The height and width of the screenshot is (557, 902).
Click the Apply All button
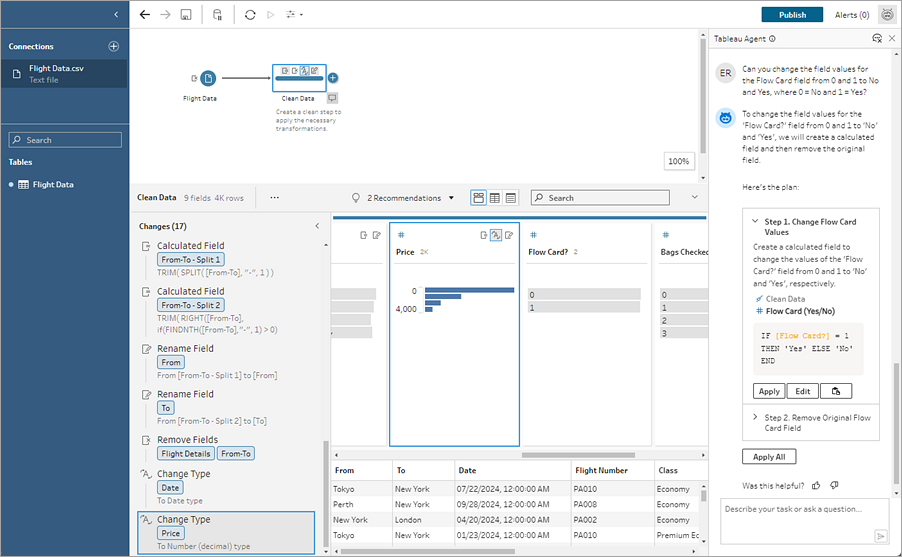[x=769, y=457]
